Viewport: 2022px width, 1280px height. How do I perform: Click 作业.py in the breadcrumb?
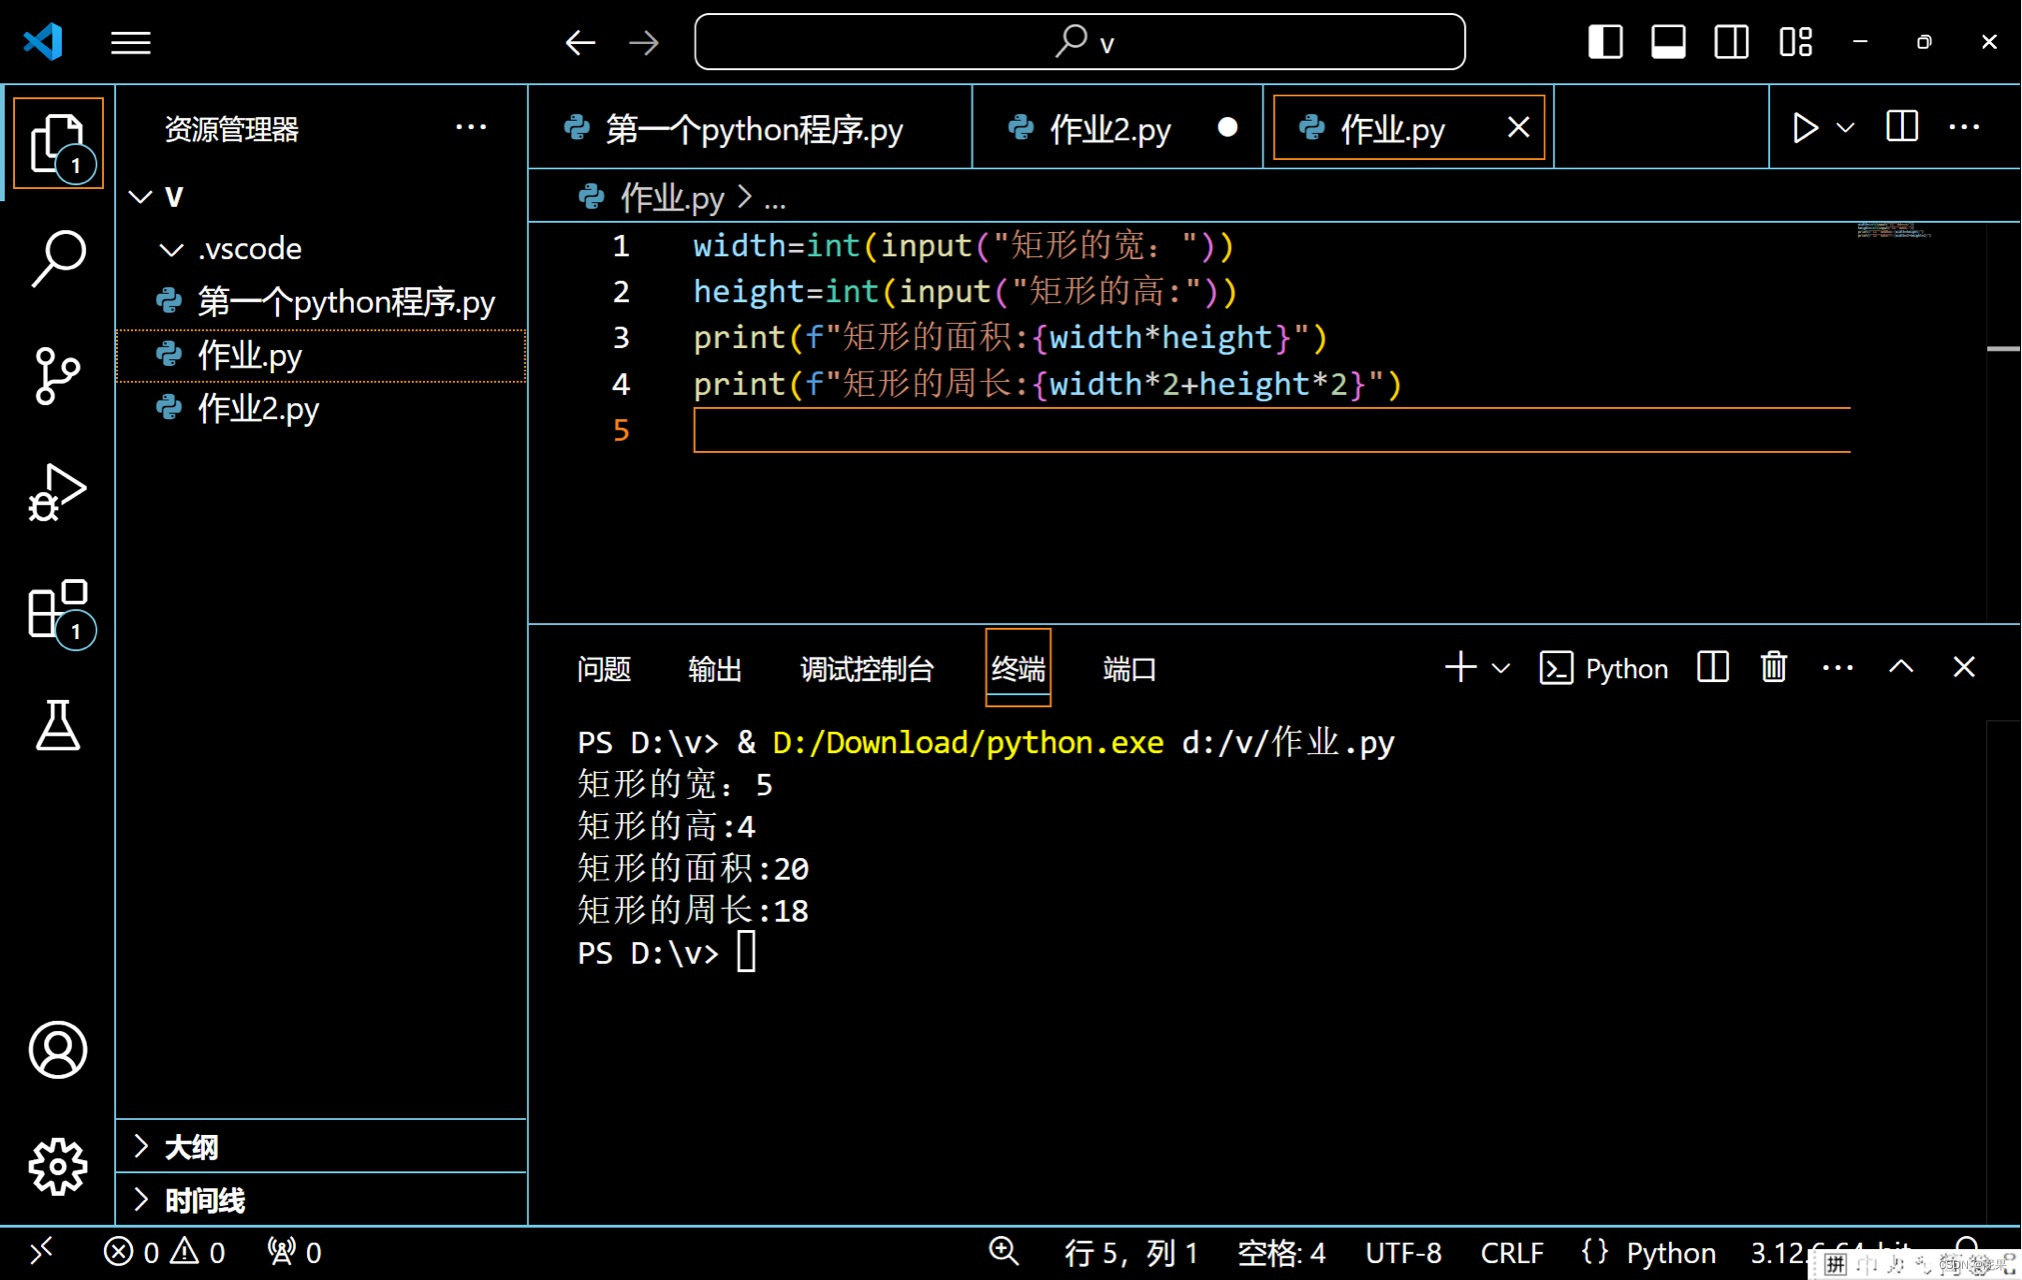[x=672, y=198]
